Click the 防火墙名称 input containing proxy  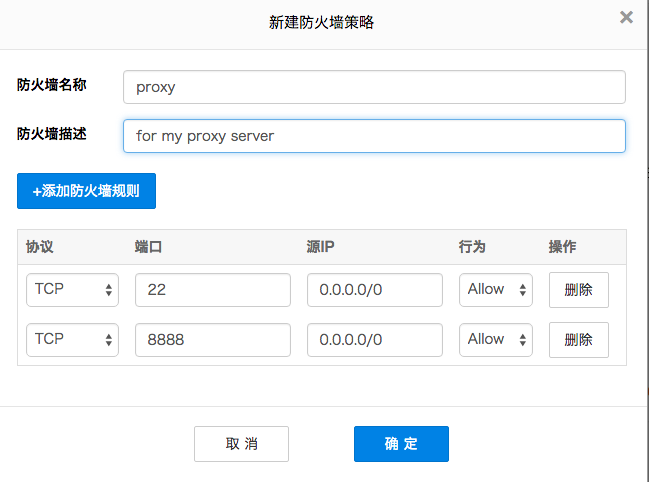click(374, 87)
